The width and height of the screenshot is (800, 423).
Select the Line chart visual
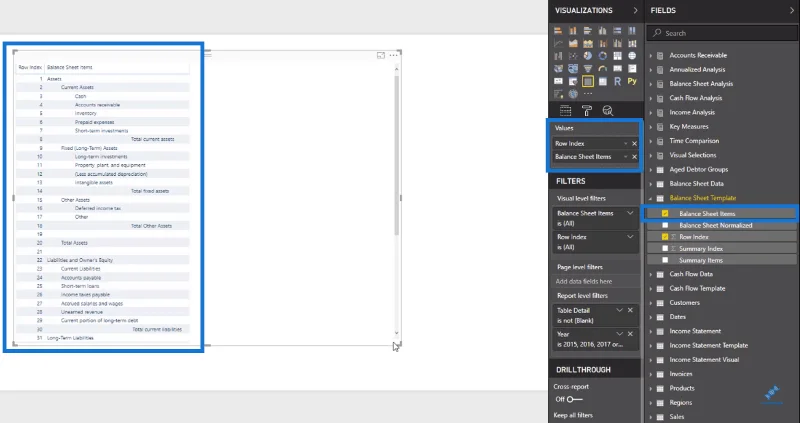(x=558, y=43)
